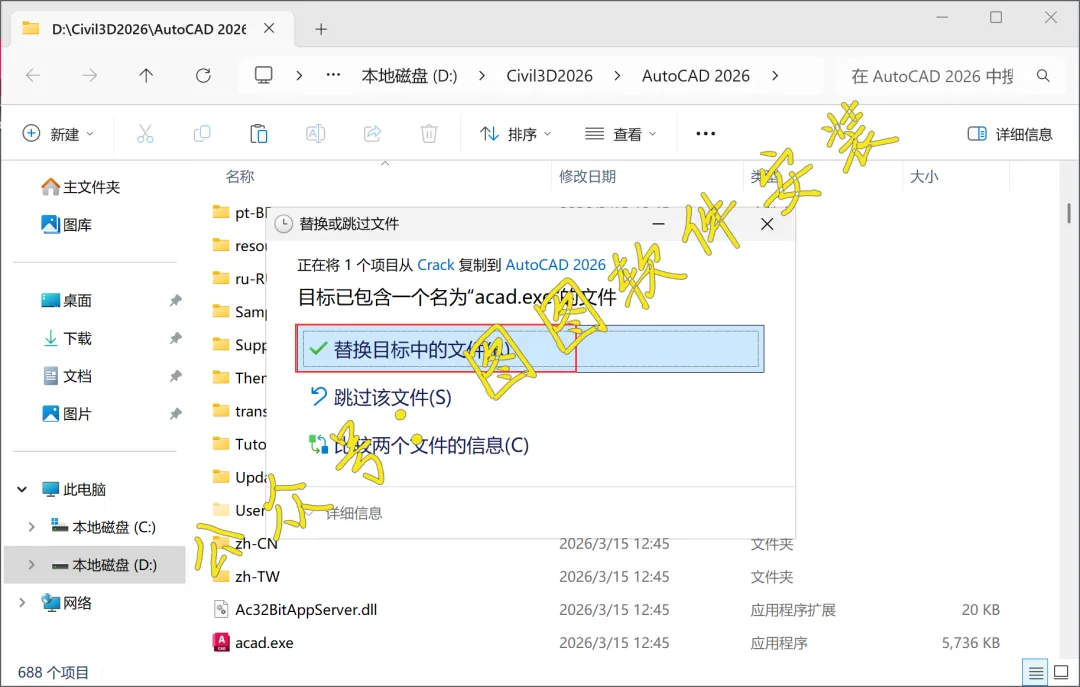Switch to large thumbnails view icon in status bar
This screenshot has width=1080, height=687.
click(x=1061, y=672)
